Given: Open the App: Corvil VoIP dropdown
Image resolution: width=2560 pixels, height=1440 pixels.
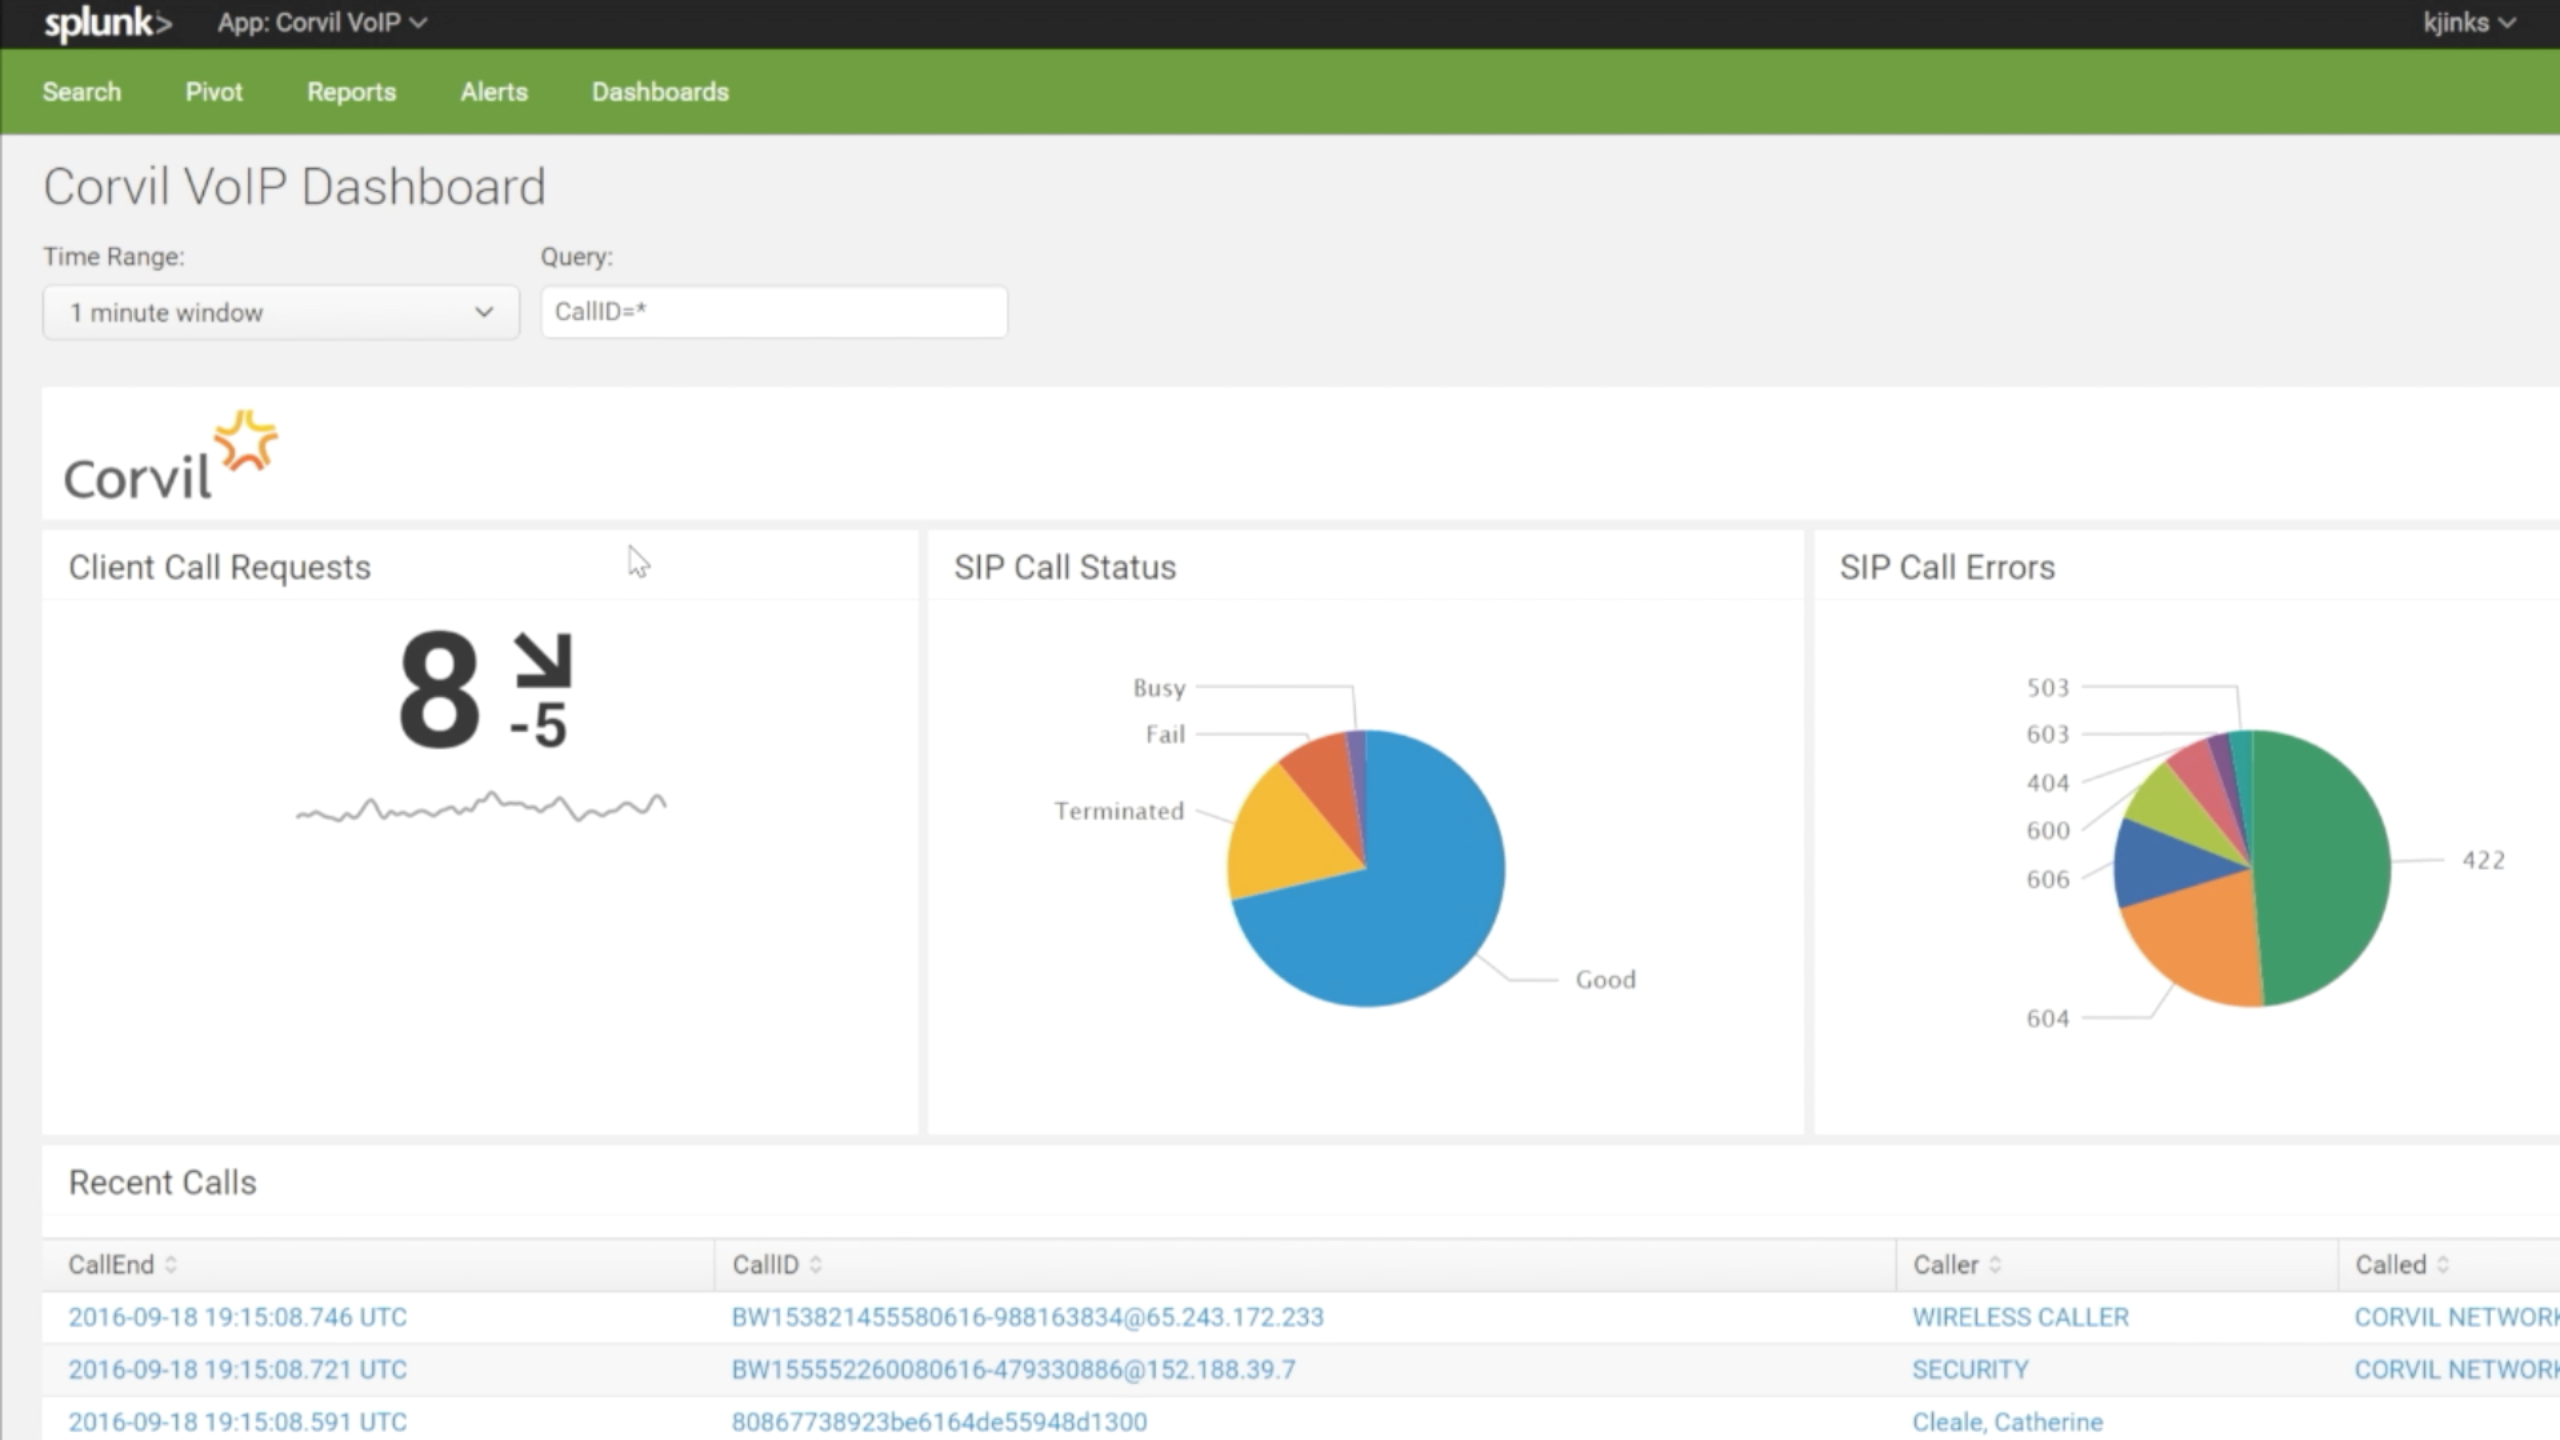Looking at the screenshot, I should pyautogui.click(x=322, y=23).
